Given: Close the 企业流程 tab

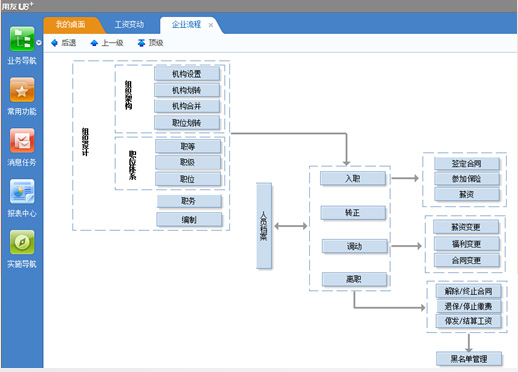Looking at the screenshot, I should (211, 25).
